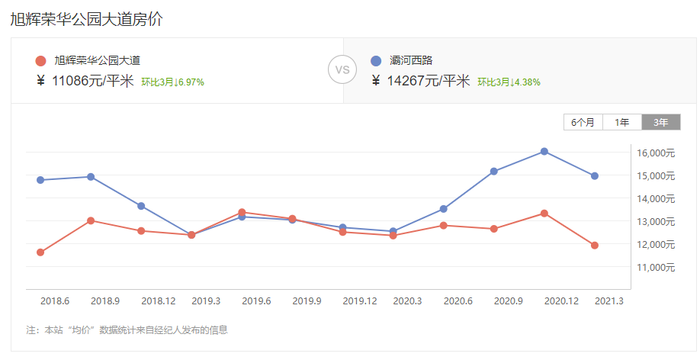The height and width of the screenshot is (360, 700).
Task: Click the 11086元/平米 price value
Action: point(93,81)
